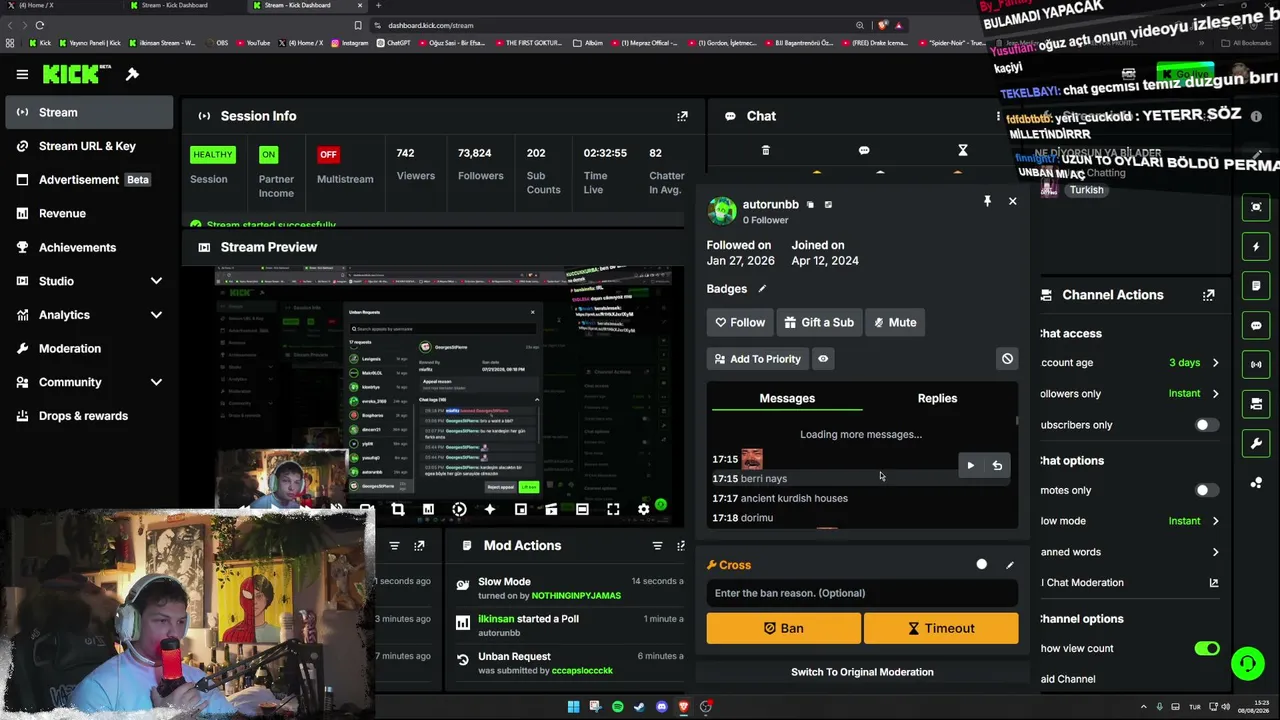Open the green support chat bubble
The width and height of the screenshot is (1280, 720).
(x=1247, y=663)
